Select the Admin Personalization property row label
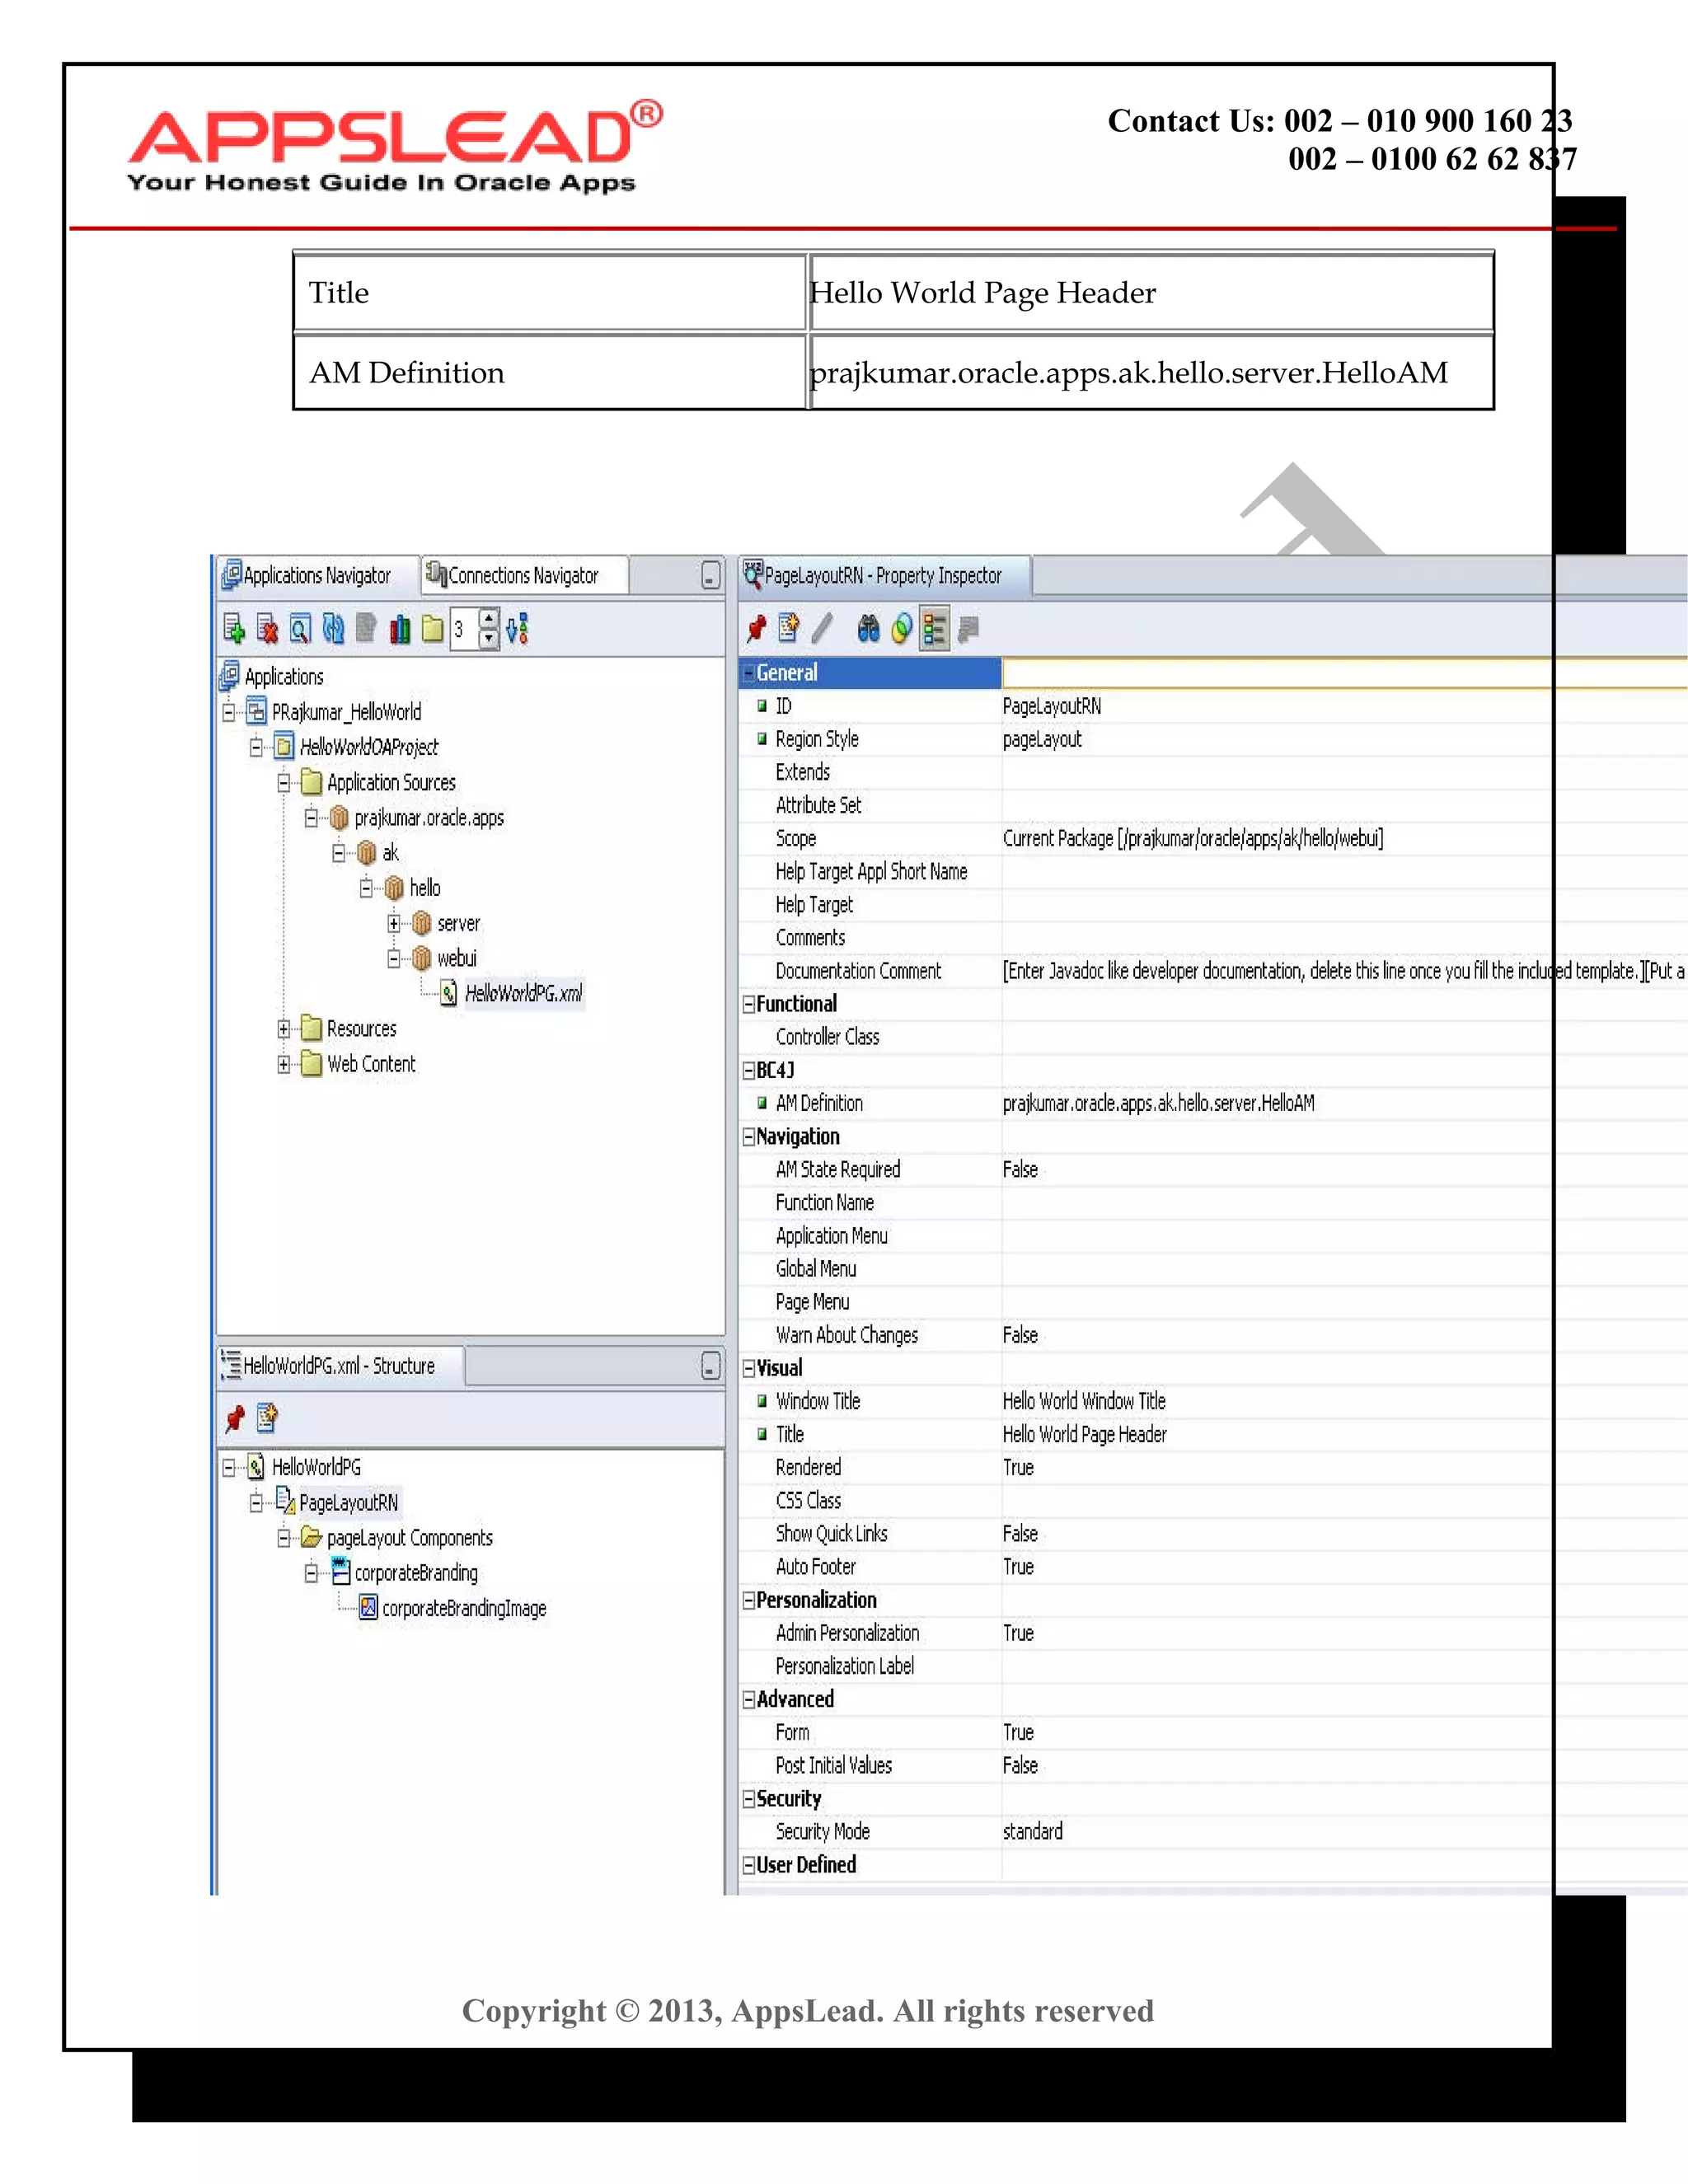 (x=847, y=1633)
